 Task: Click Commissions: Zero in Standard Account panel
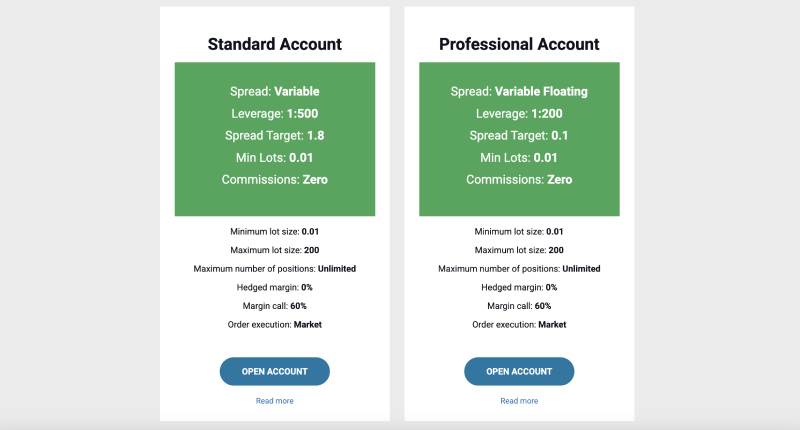click(x=274, y=179)
